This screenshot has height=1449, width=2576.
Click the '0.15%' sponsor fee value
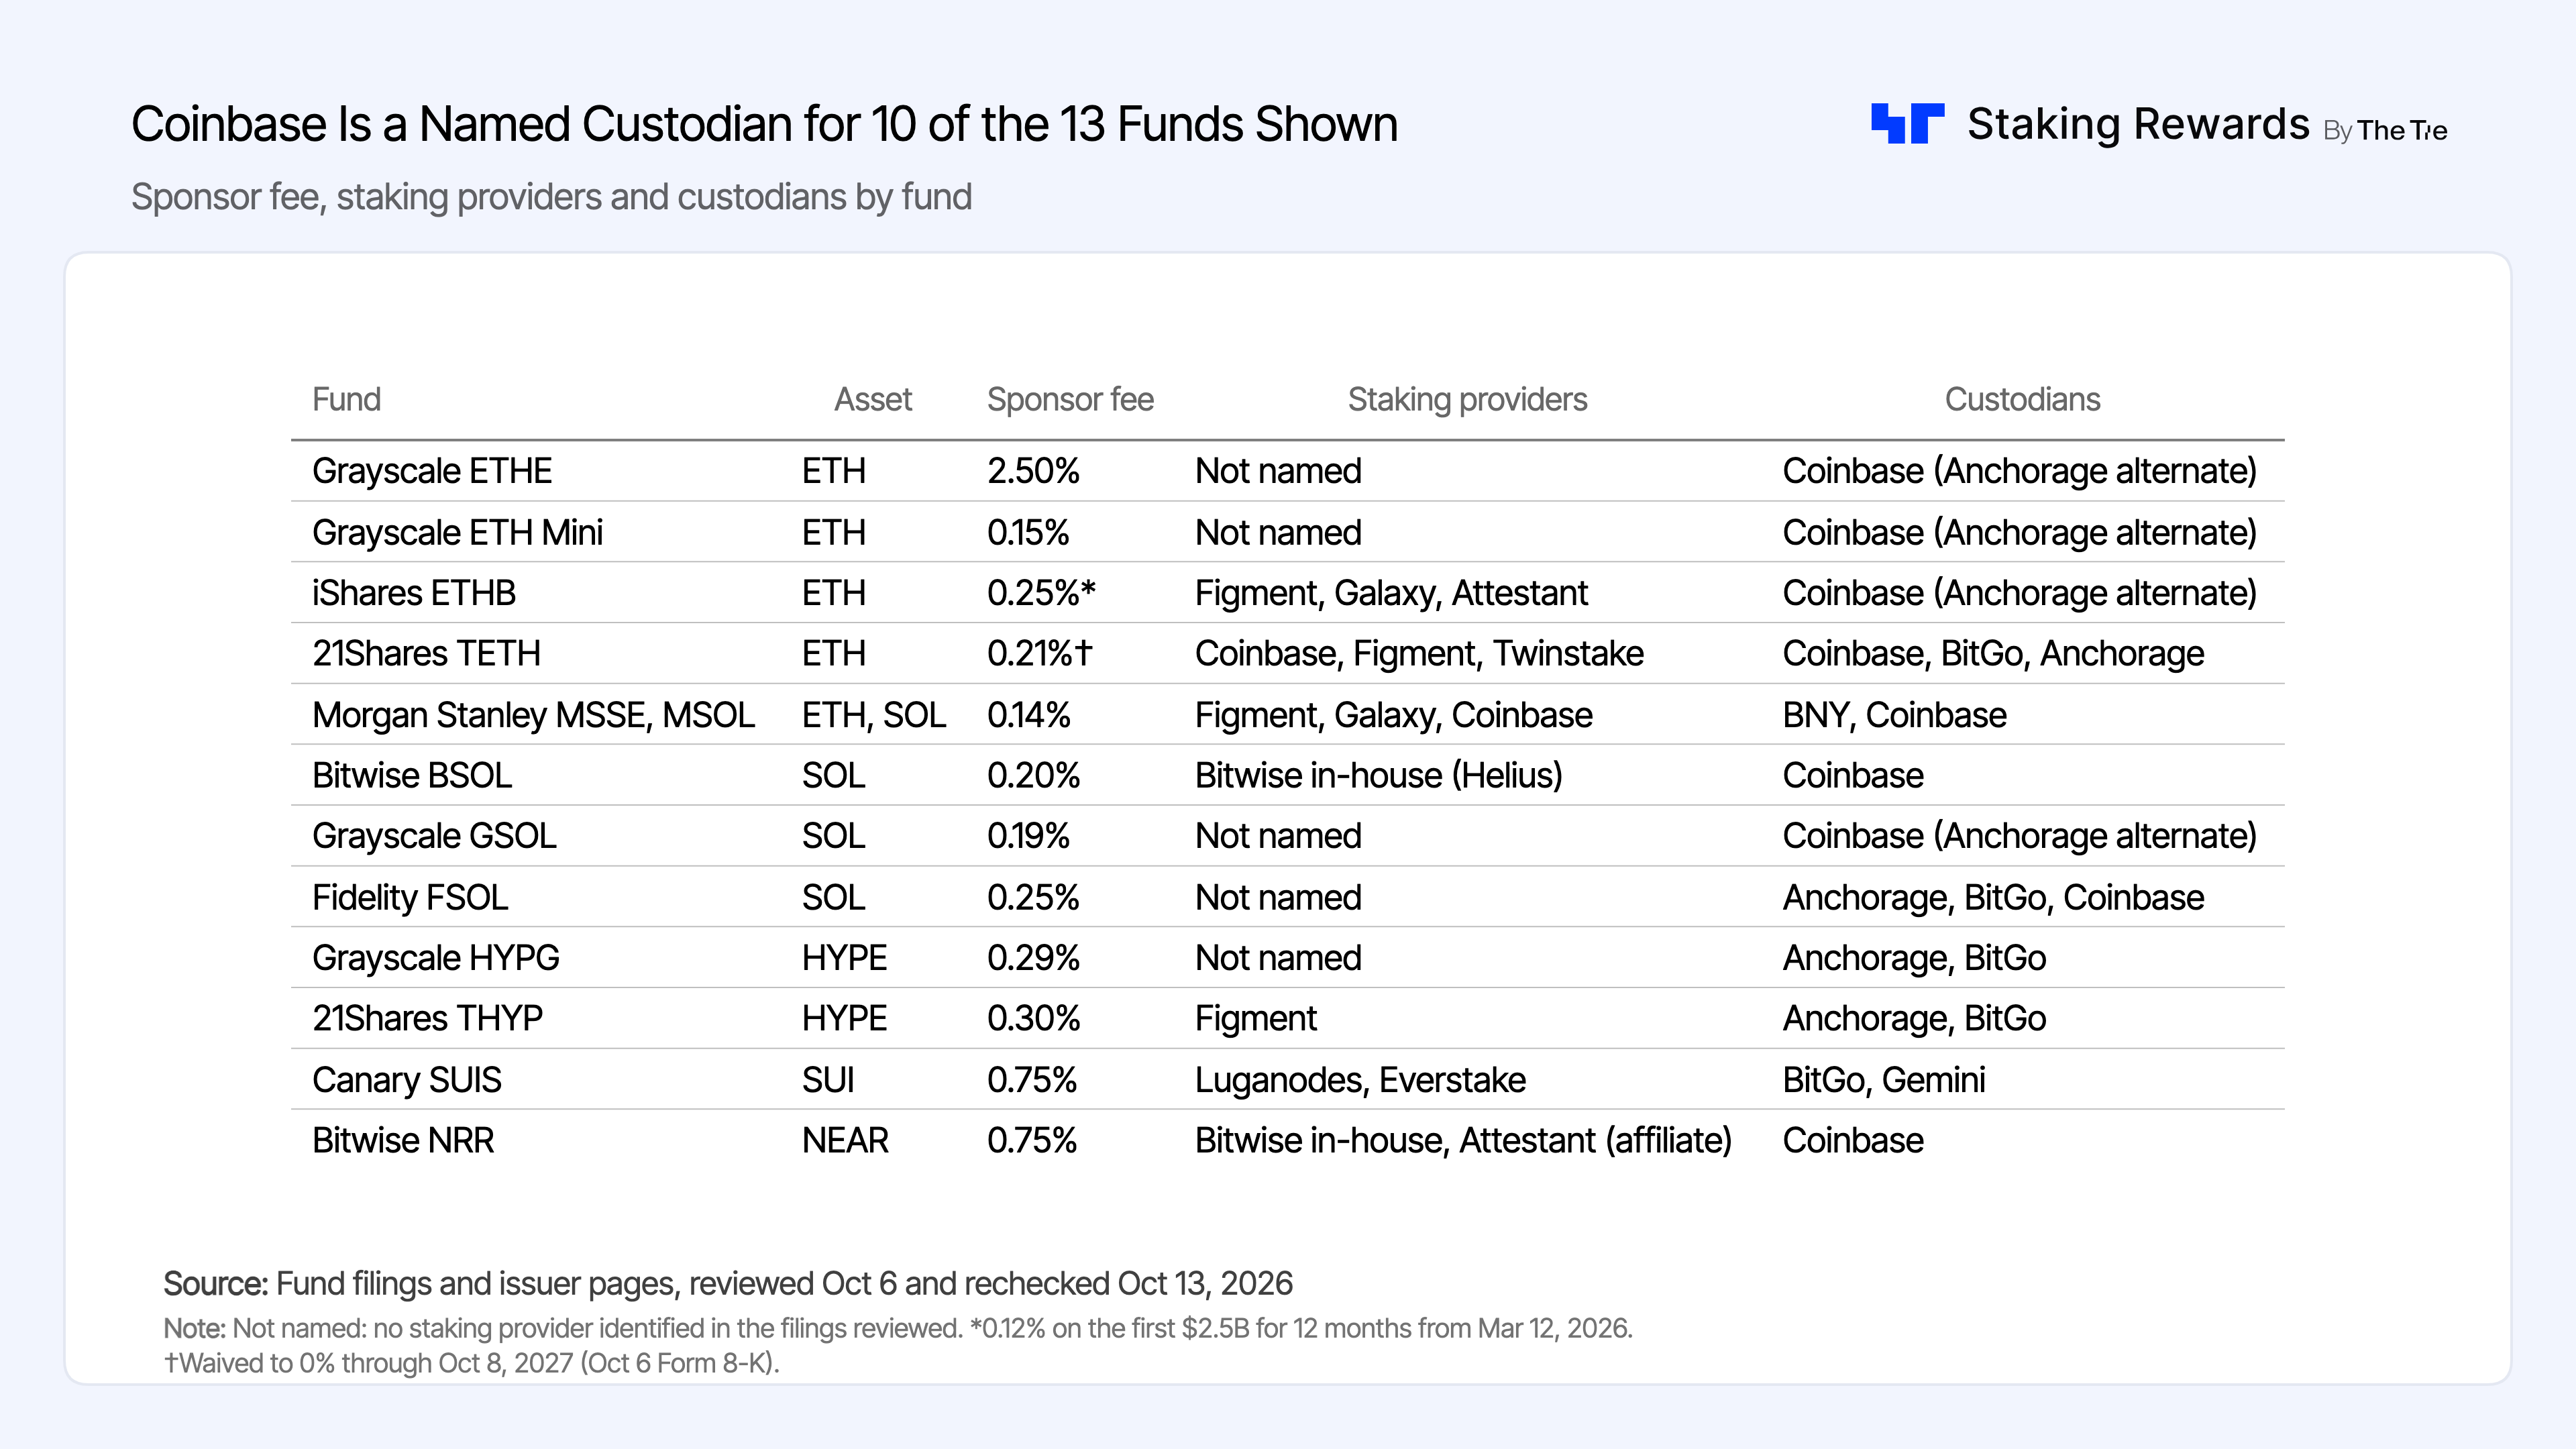click(1028, 532)
